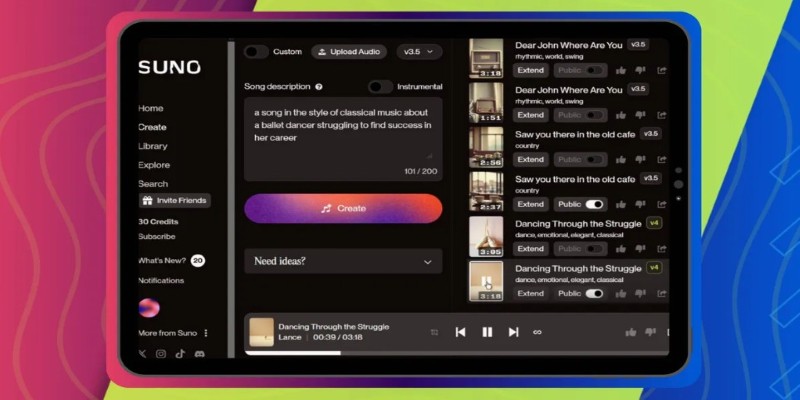The width and height of the screenshot is (800, 400).
Task: Share the Dear John 1:51 track
Action: click(662, 115)
